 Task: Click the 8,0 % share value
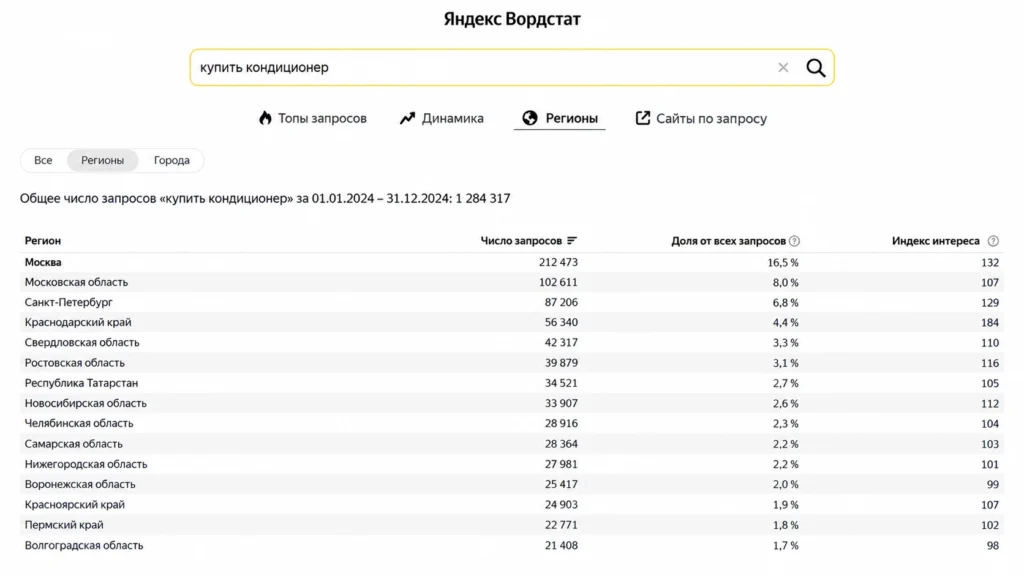pos(786,282)
